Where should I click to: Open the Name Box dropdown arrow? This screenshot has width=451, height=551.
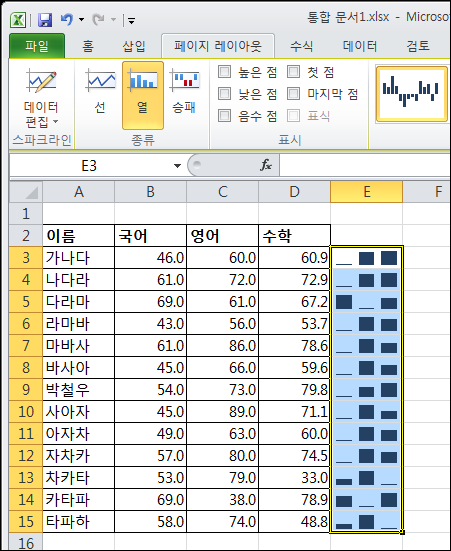[x=177, y=166]
